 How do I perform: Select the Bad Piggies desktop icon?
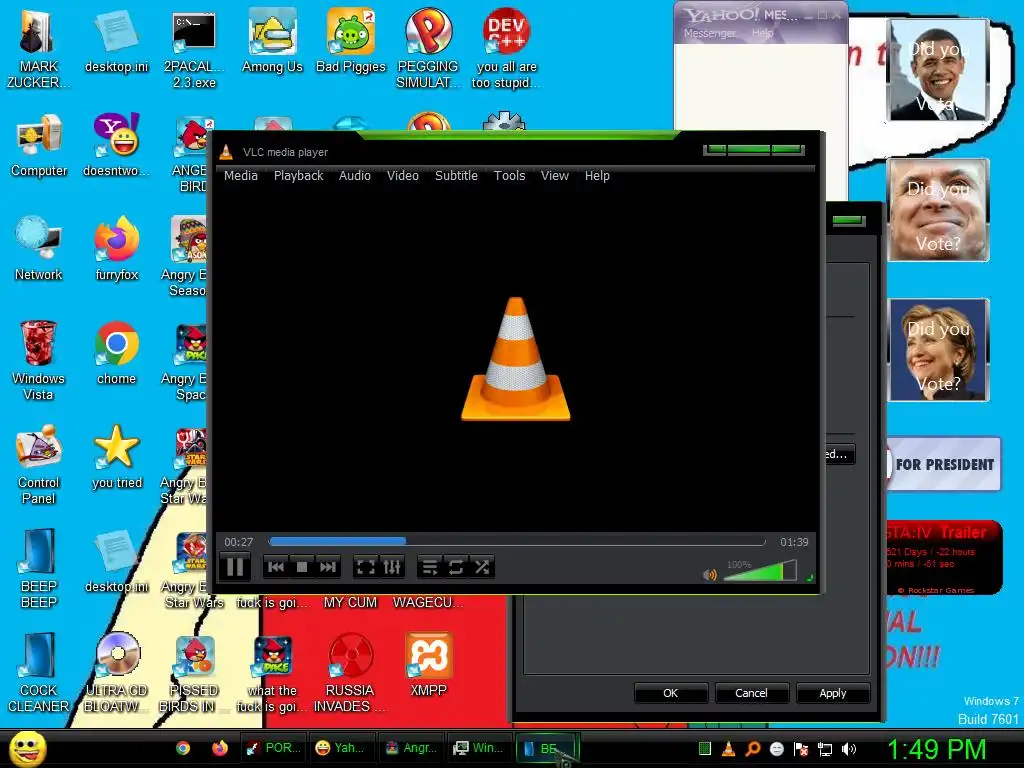click(351, 42)
